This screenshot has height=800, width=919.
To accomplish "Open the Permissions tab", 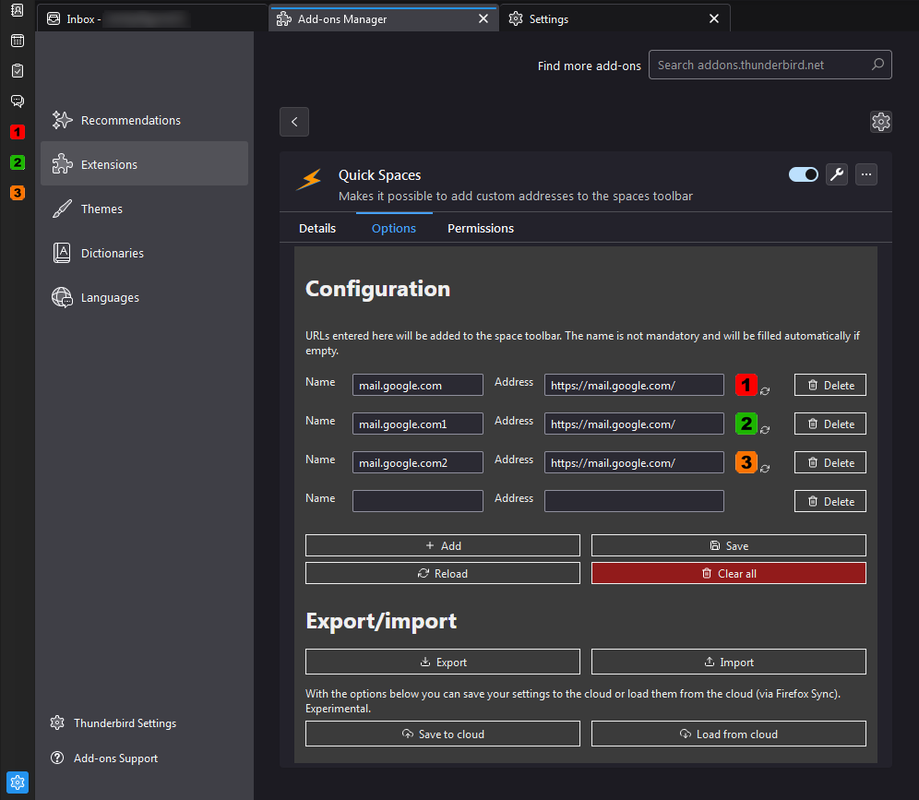I will [x=481, y=228].
